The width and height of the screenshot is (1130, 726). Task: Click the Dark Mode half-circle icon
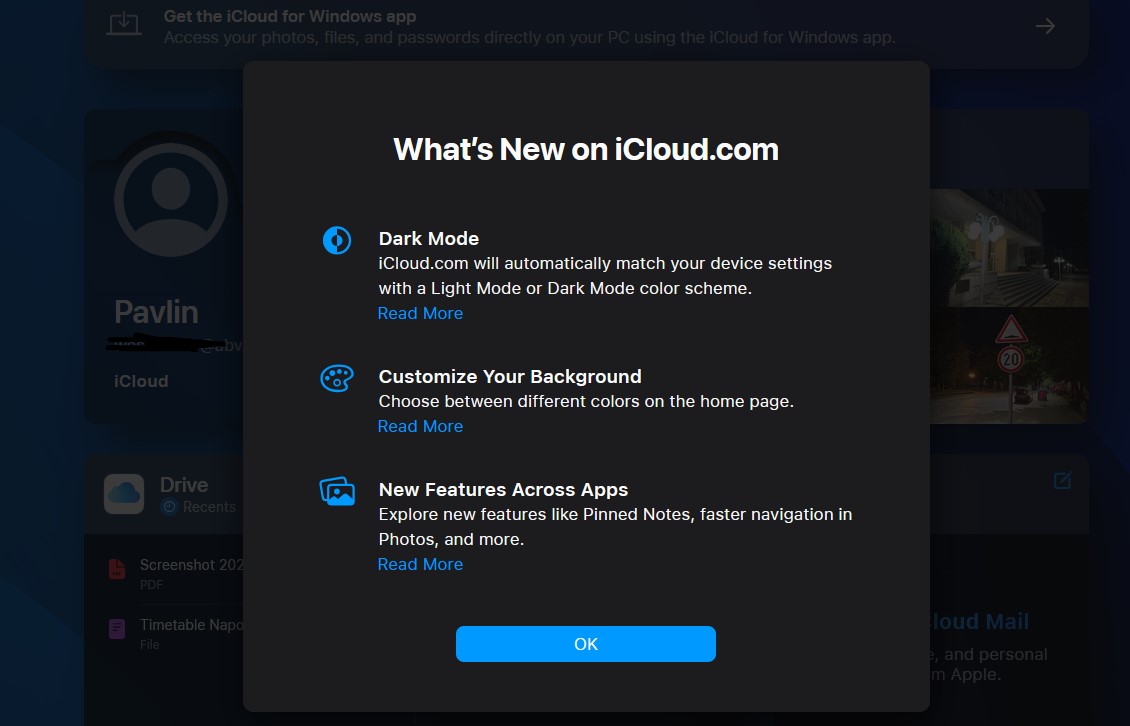click(x=337, y=240)
